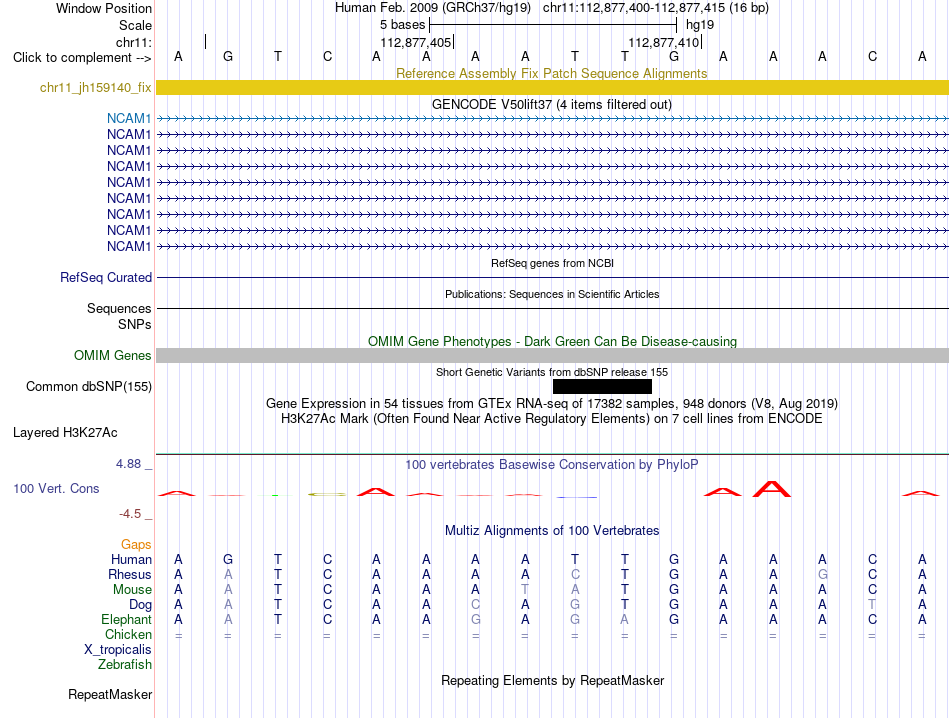This screenshot has width=950, height=718.
Task: Open 'RefSeq genes from NCBI' track title
Action: [552, 263]
